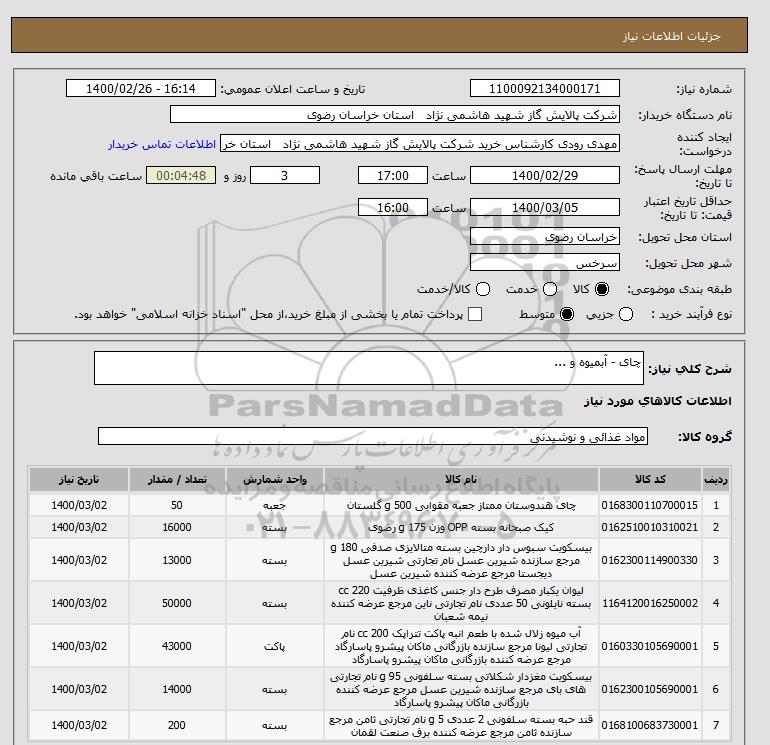
Task: Click the کد کالا column header
Action: point(650,479)
